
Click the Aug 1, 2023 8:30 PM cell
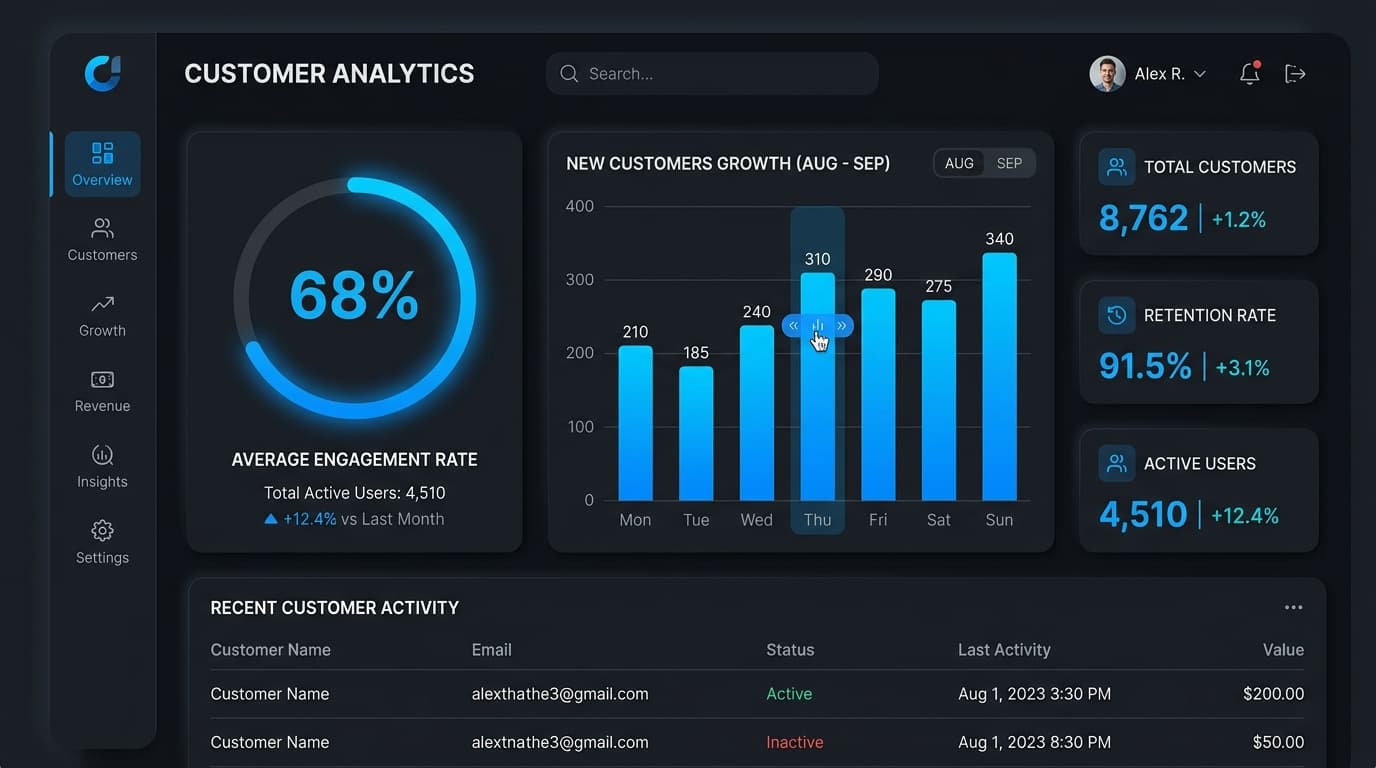[x=1034, y=742]
